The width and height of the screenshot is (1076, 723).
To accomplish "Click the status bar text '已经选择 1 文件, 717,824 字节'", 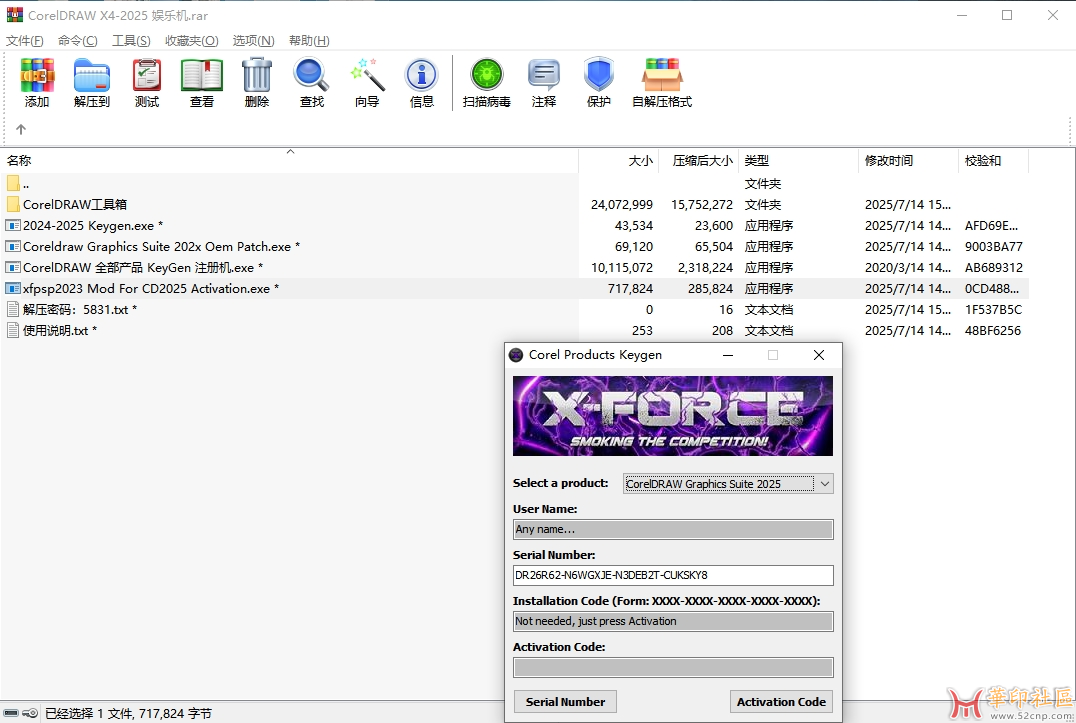I will coord(128,713).
